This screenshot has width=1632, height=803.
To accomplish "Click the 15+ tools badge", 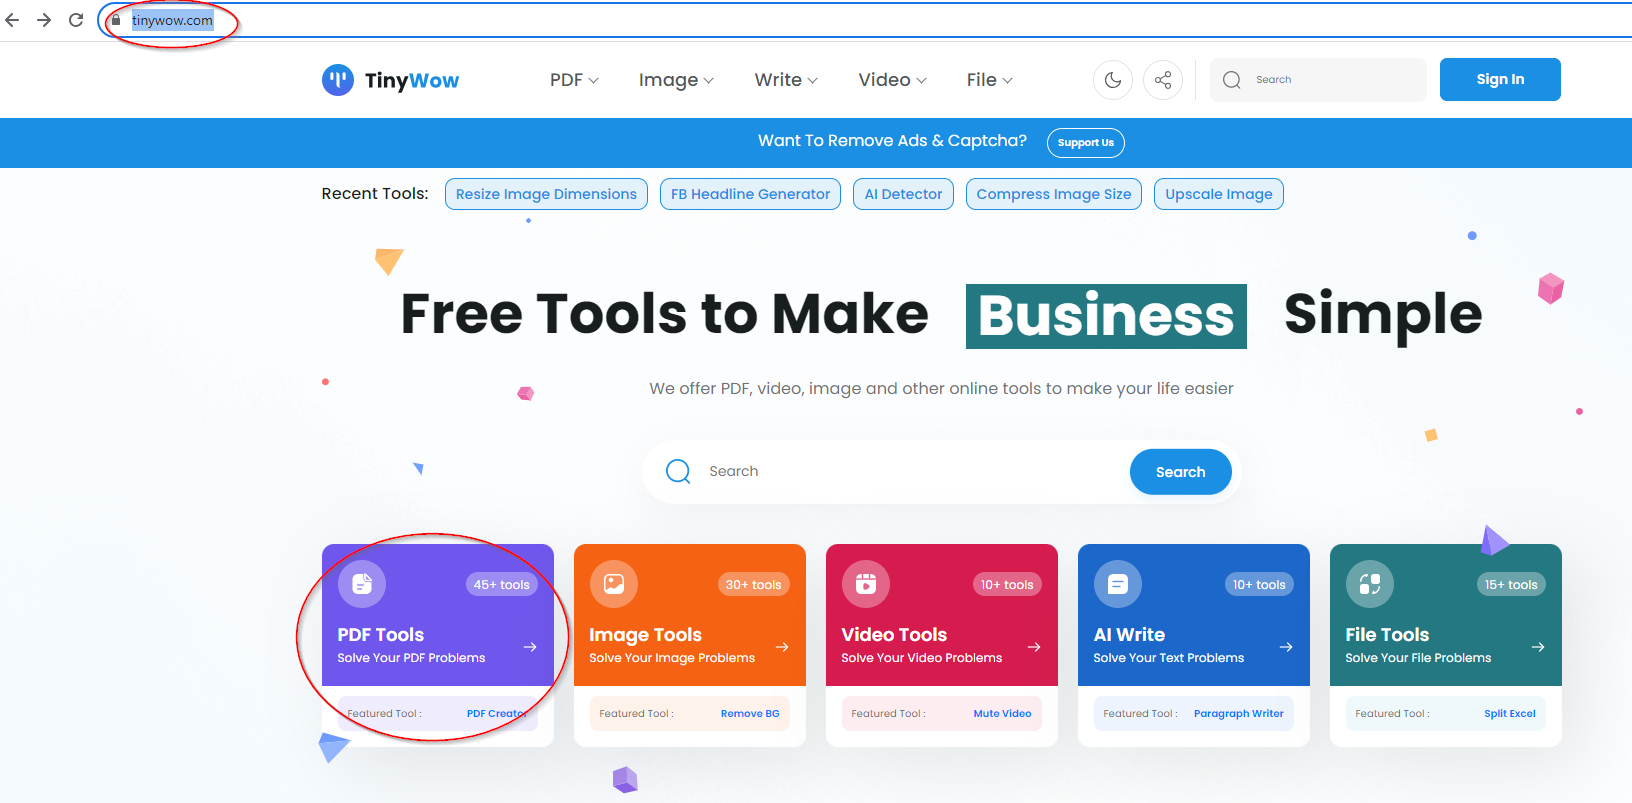I will click(1511, 585).
